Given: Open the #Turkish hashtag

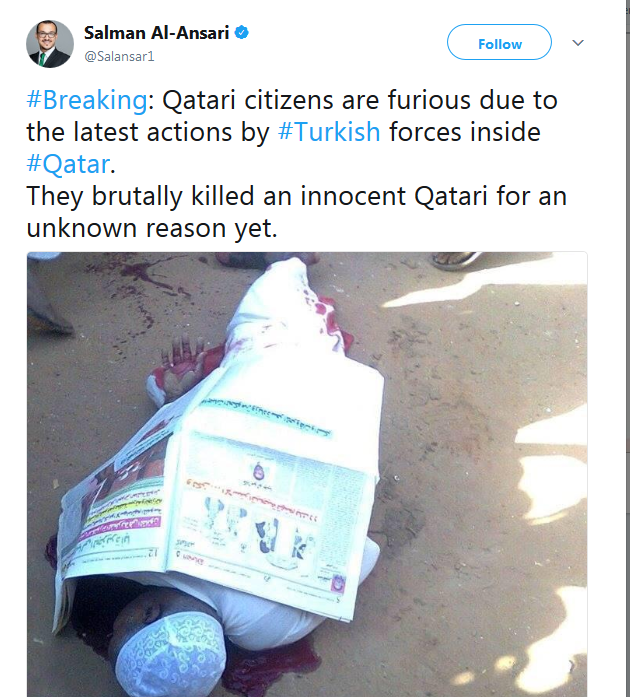Looking at the screenshot, I should (x=329, y=132).
